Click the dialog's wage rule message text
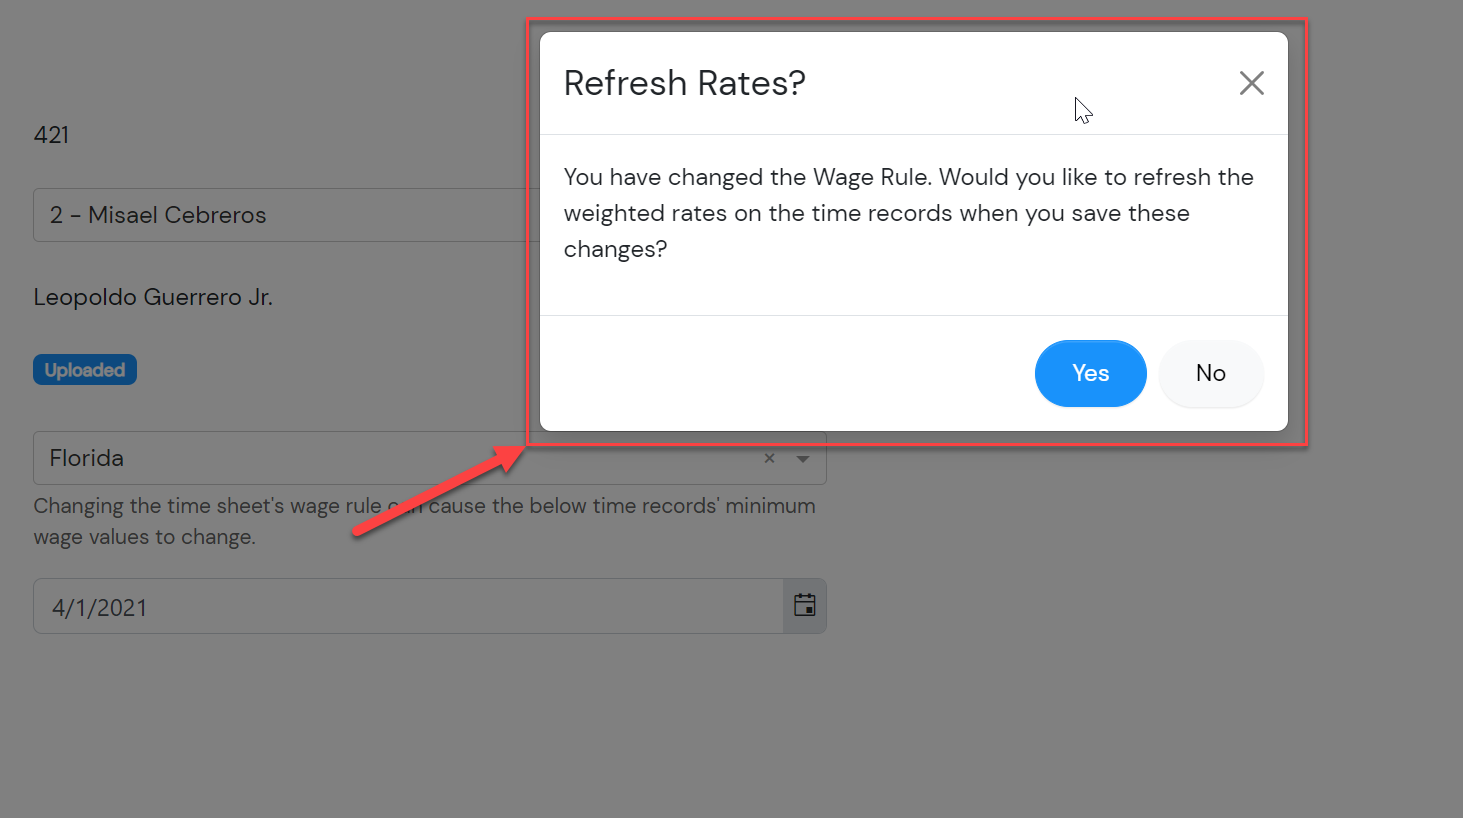Image resolution: width=1463 pixels, height=818 pixels. click(x=908, y=213)
